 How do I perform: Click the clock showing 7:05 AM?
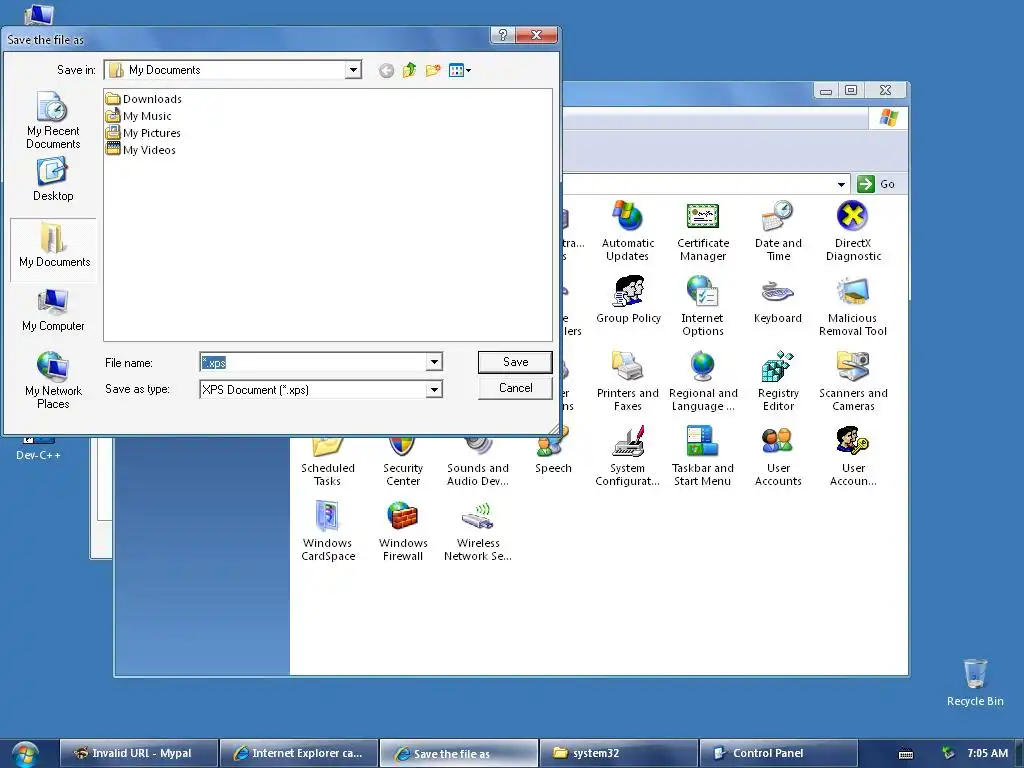(x=987, y=753)
